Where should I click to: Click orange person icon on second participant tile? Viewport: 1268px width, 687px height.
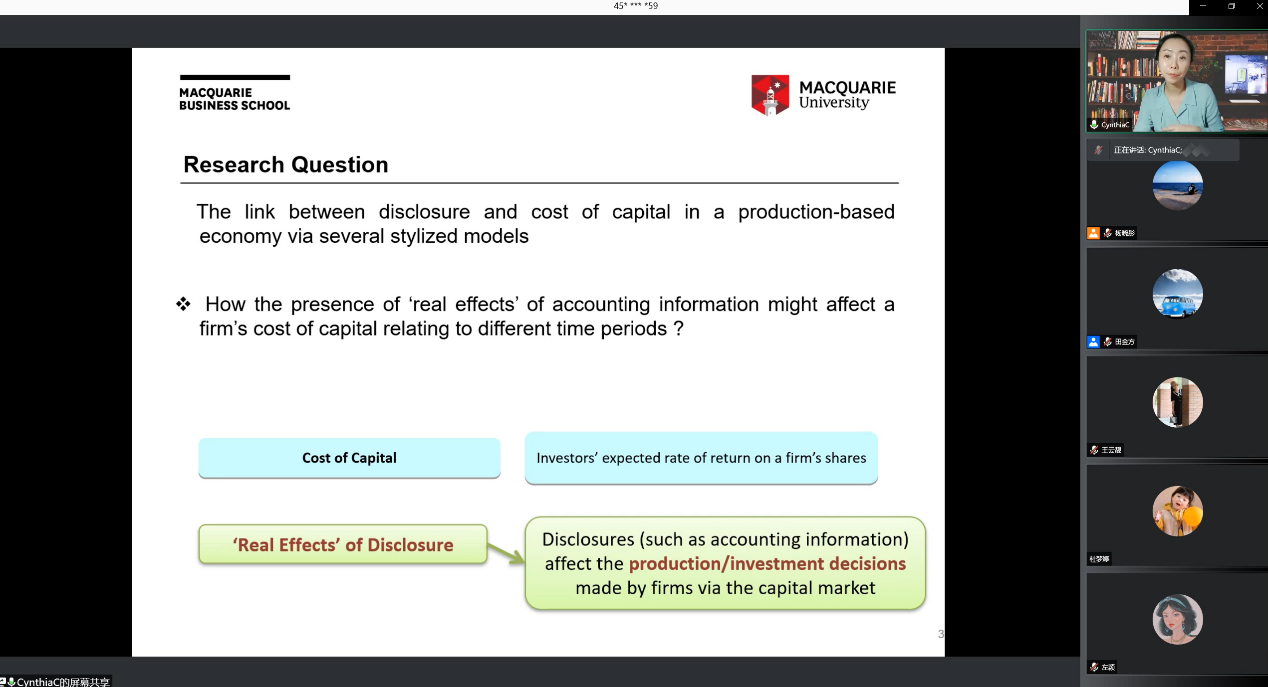click(x=1093, y=233)
